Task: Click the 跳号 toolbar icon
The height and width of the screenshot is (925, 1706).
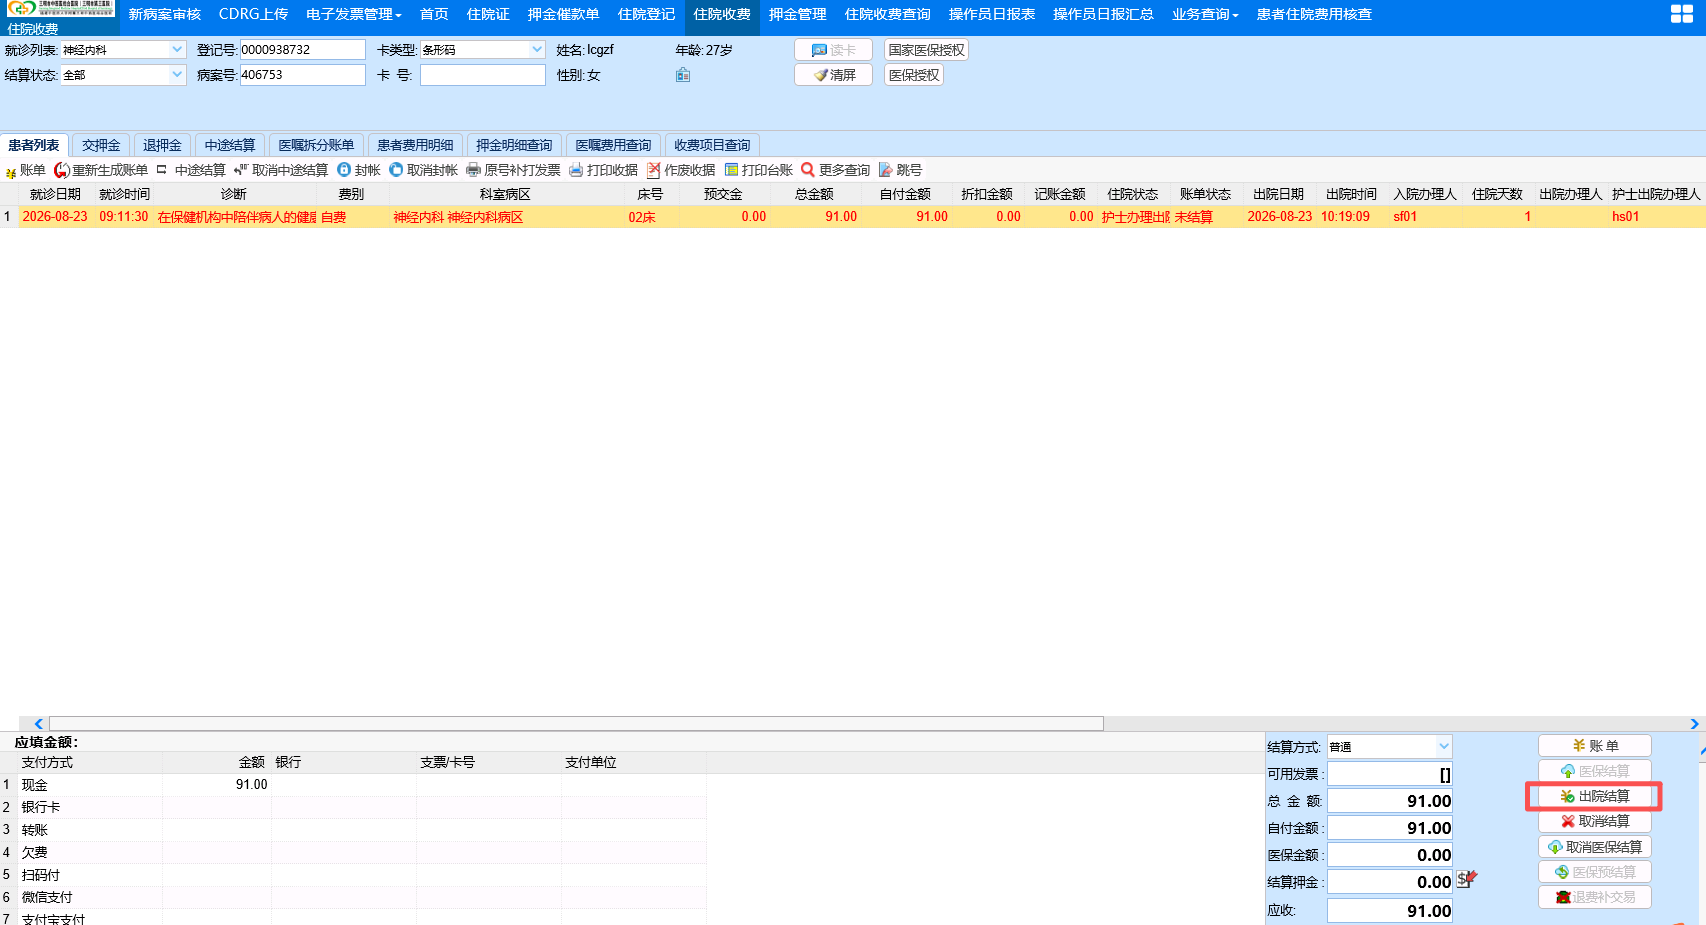Action: [886, 170]
